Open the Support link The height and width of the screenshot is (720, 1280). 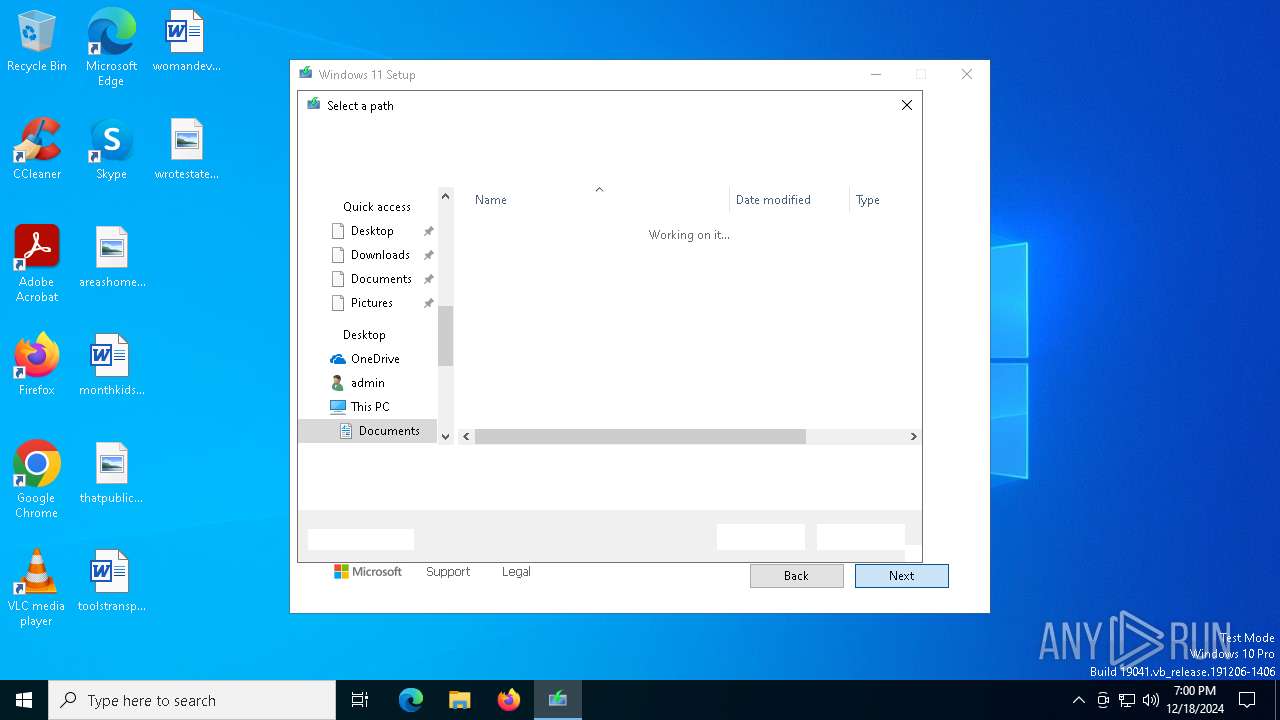point(448,572)
